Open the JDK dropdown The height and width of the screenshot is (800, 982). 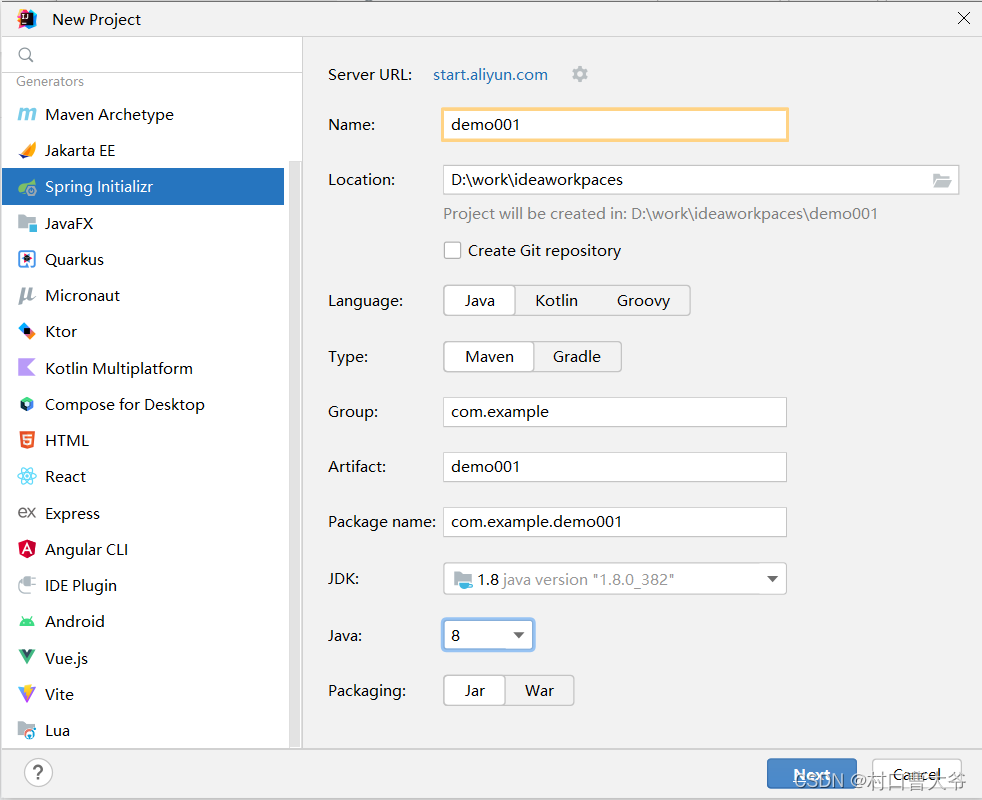tap(615, 579)
